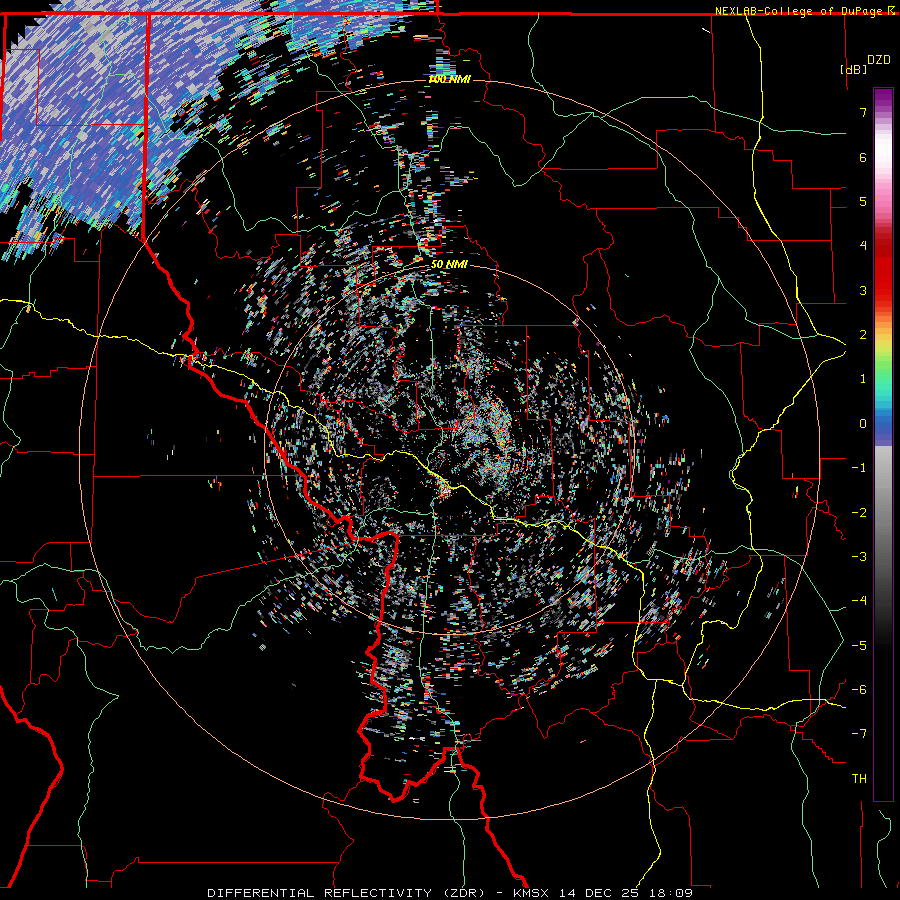The image size is (900, 900).
Task: Click the DZD product label
Action: (878, 60)
